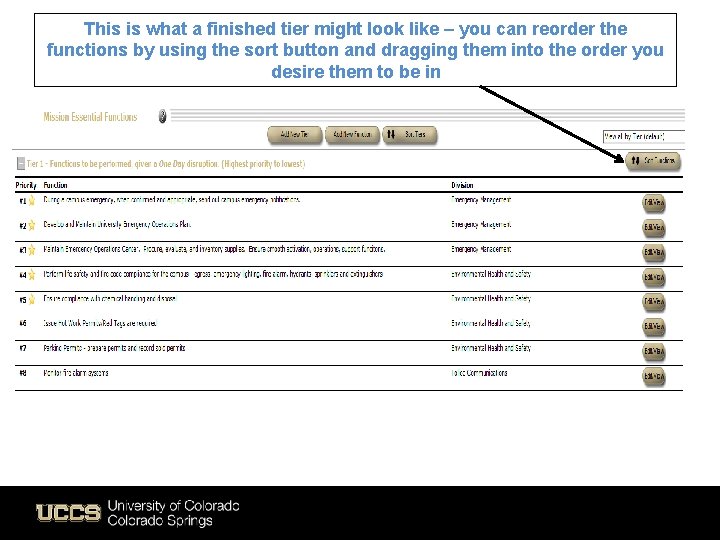Click the star icon for priority #2
720x540 pixels.
click(32, 225)
